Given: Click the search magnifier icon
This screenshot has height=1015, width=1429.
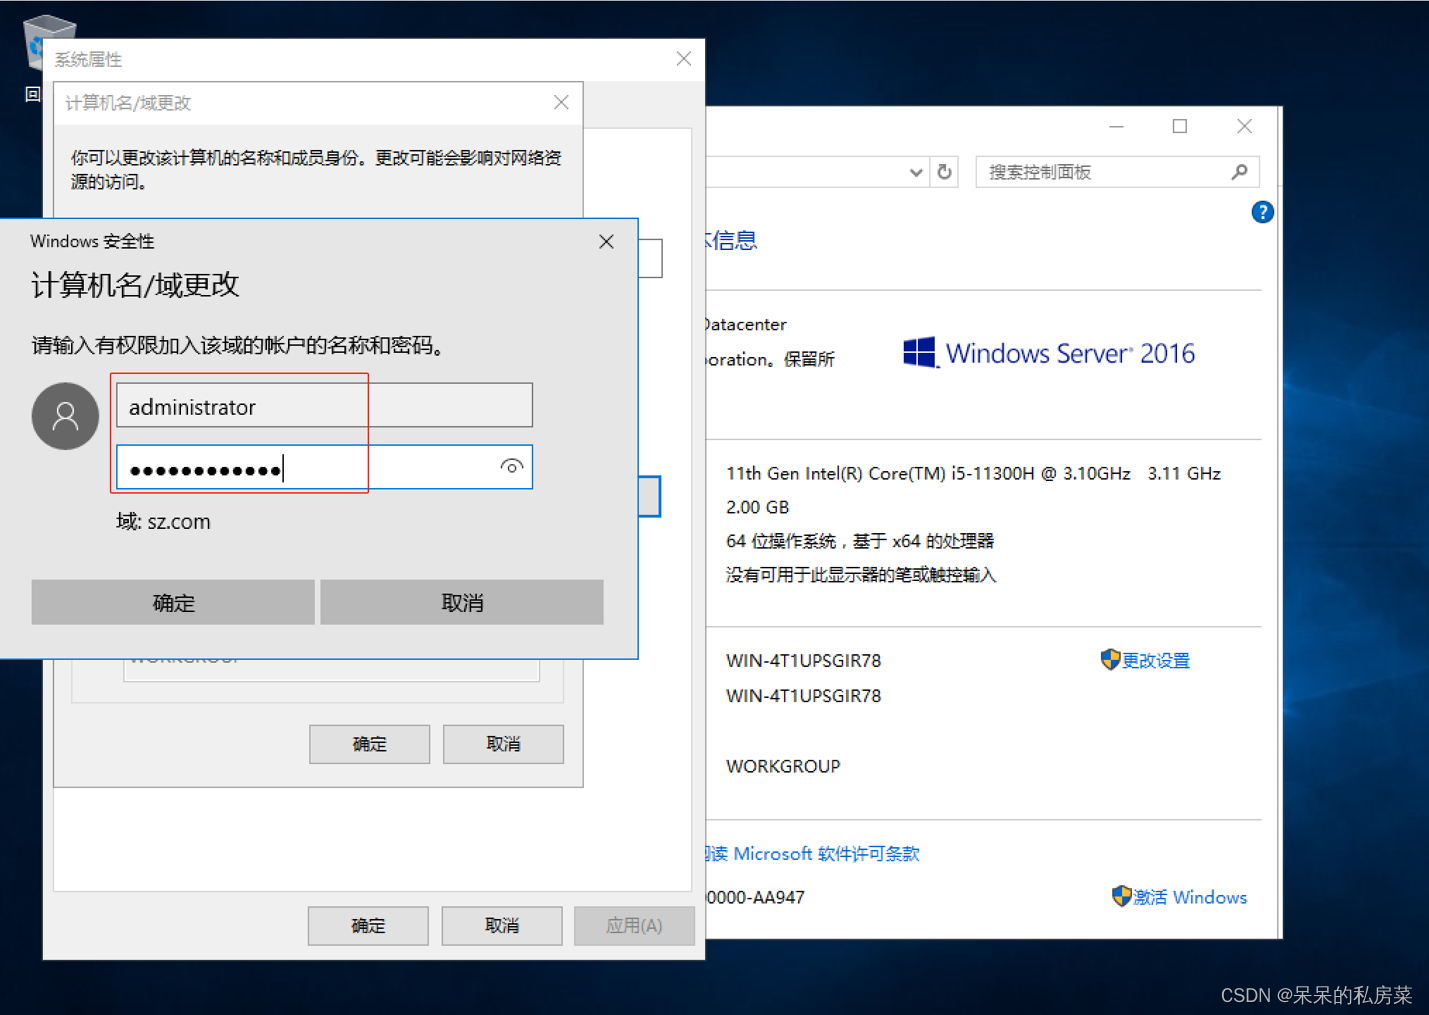Looking at the screenshot, I should pos(1239,172).
